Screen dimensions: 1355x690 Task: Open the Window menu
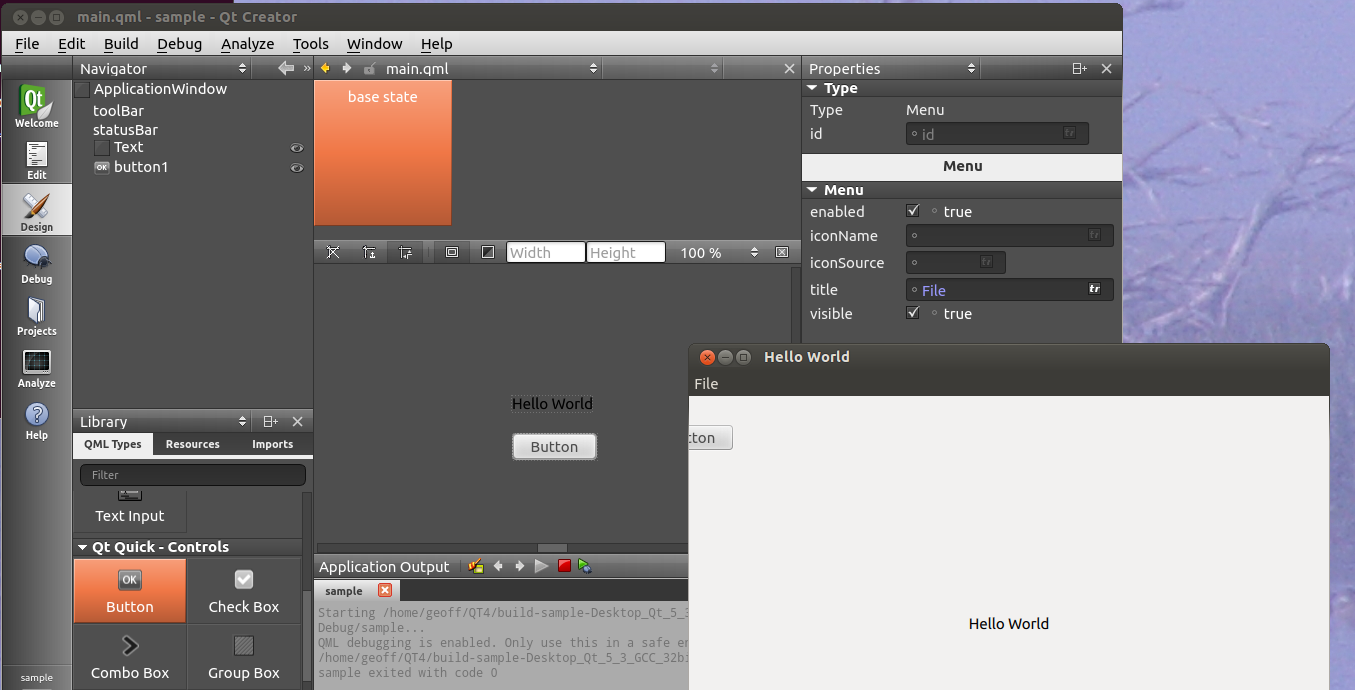coord(374,43)
